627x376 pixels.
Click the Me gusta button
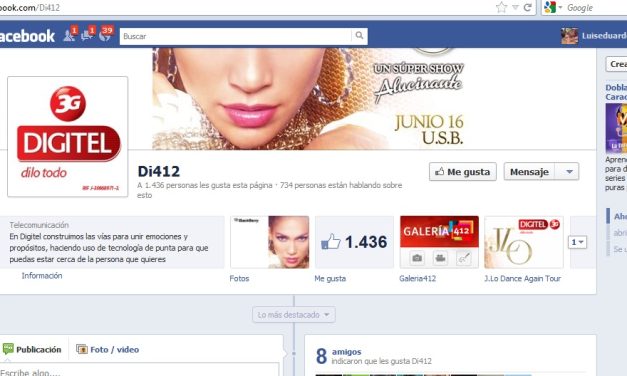[463, 172]
